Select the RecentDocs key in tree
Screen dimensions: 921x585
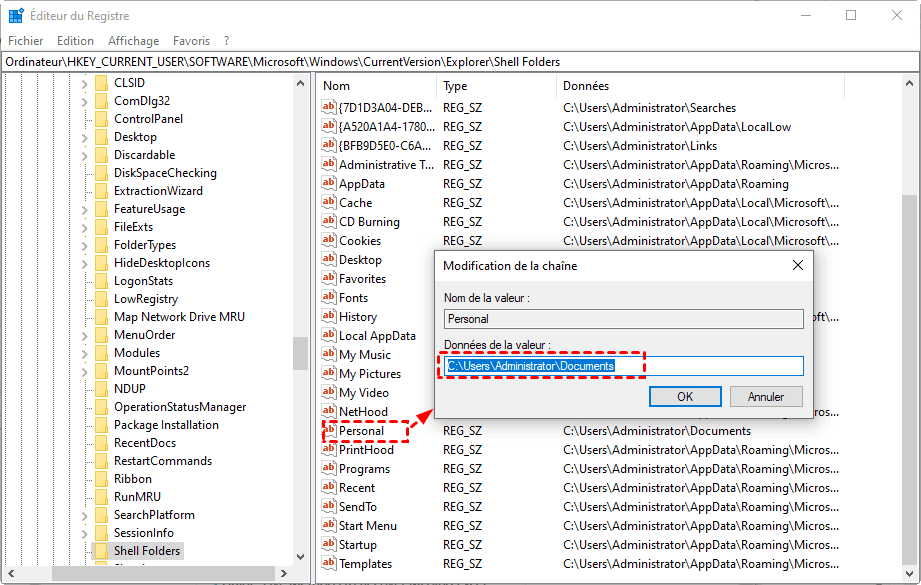point(144,443)
